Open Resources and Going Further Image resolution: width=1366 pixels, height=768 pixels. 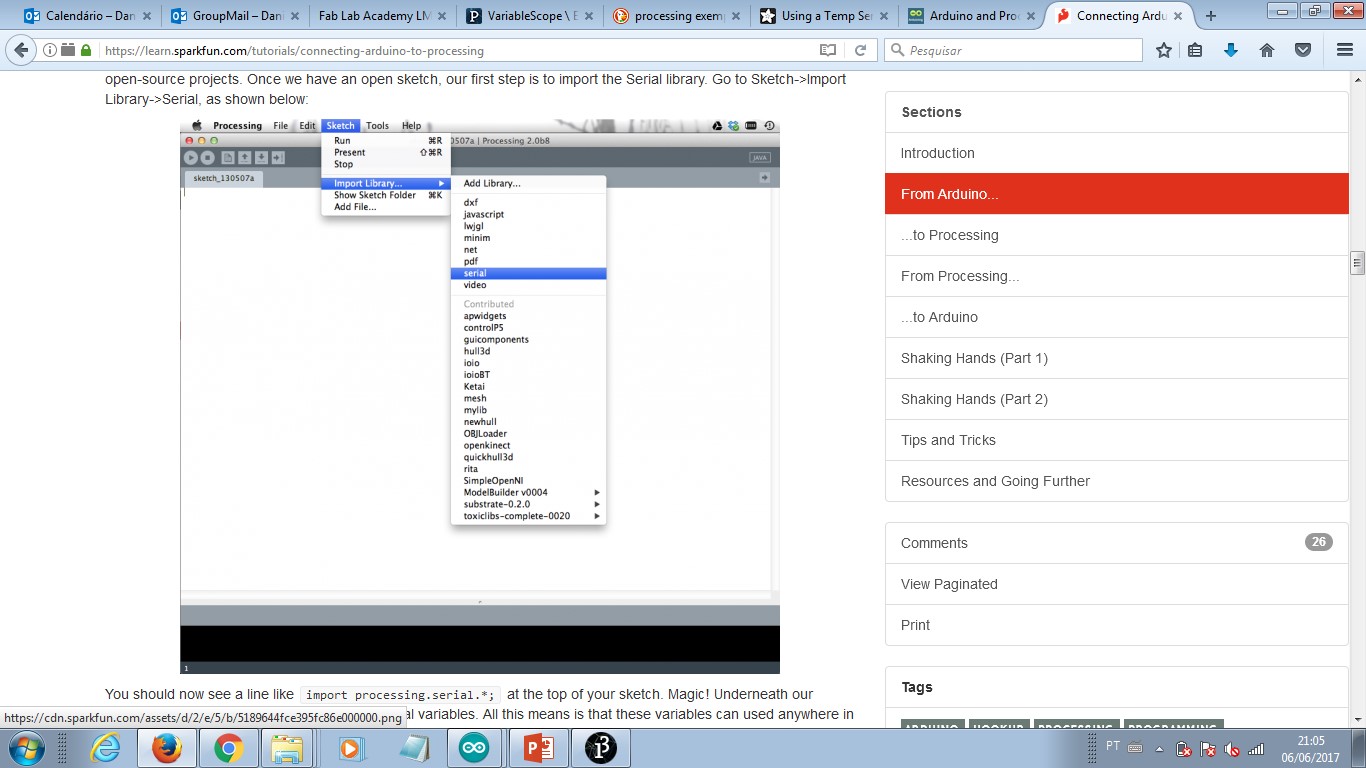[x=1116, y=481]
